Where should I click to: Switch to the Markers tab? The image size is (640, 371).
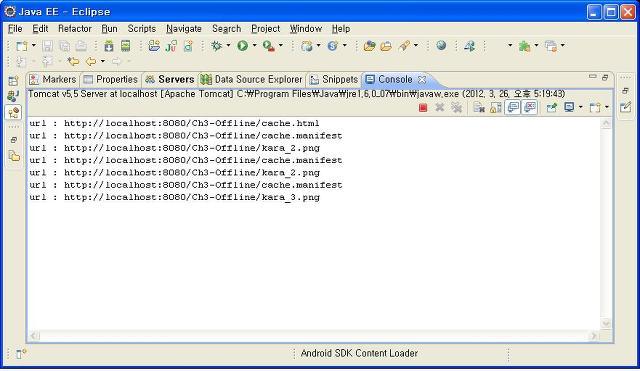[x=53, y=80]
